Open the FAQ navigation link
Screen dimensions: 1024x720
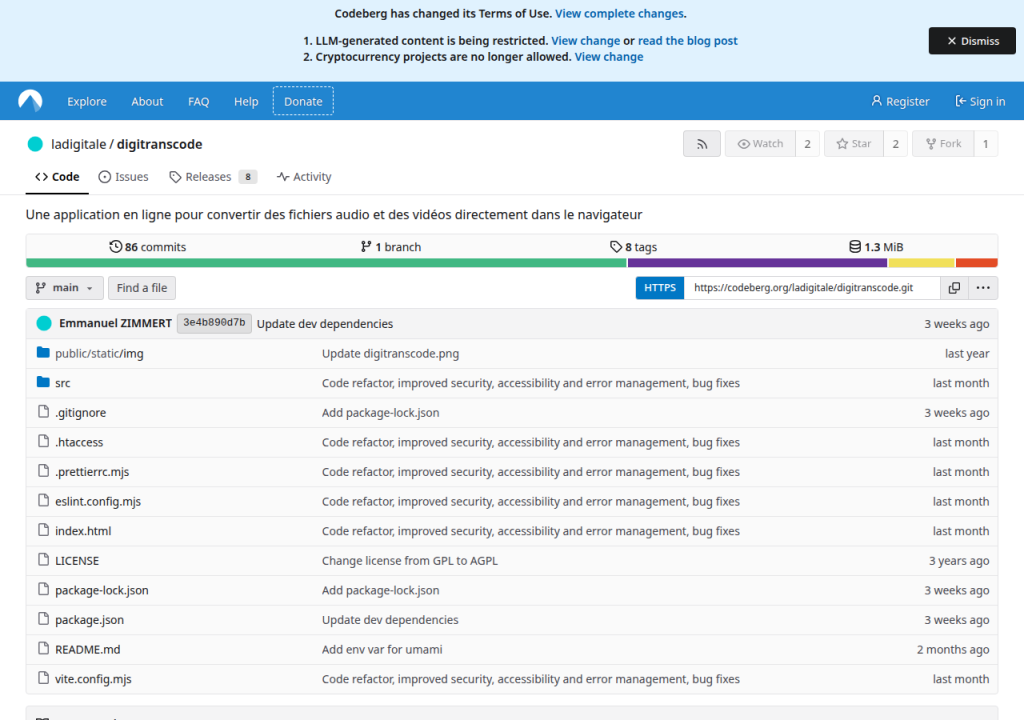coord(199,101)
